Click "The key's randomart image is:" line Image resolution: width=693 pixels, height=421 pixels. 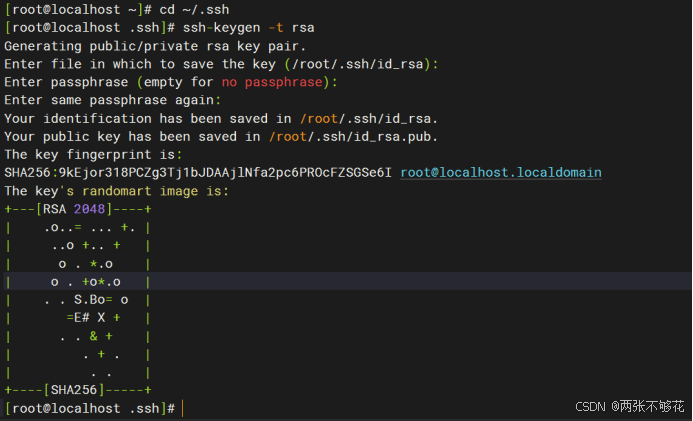tap(117, 191)
